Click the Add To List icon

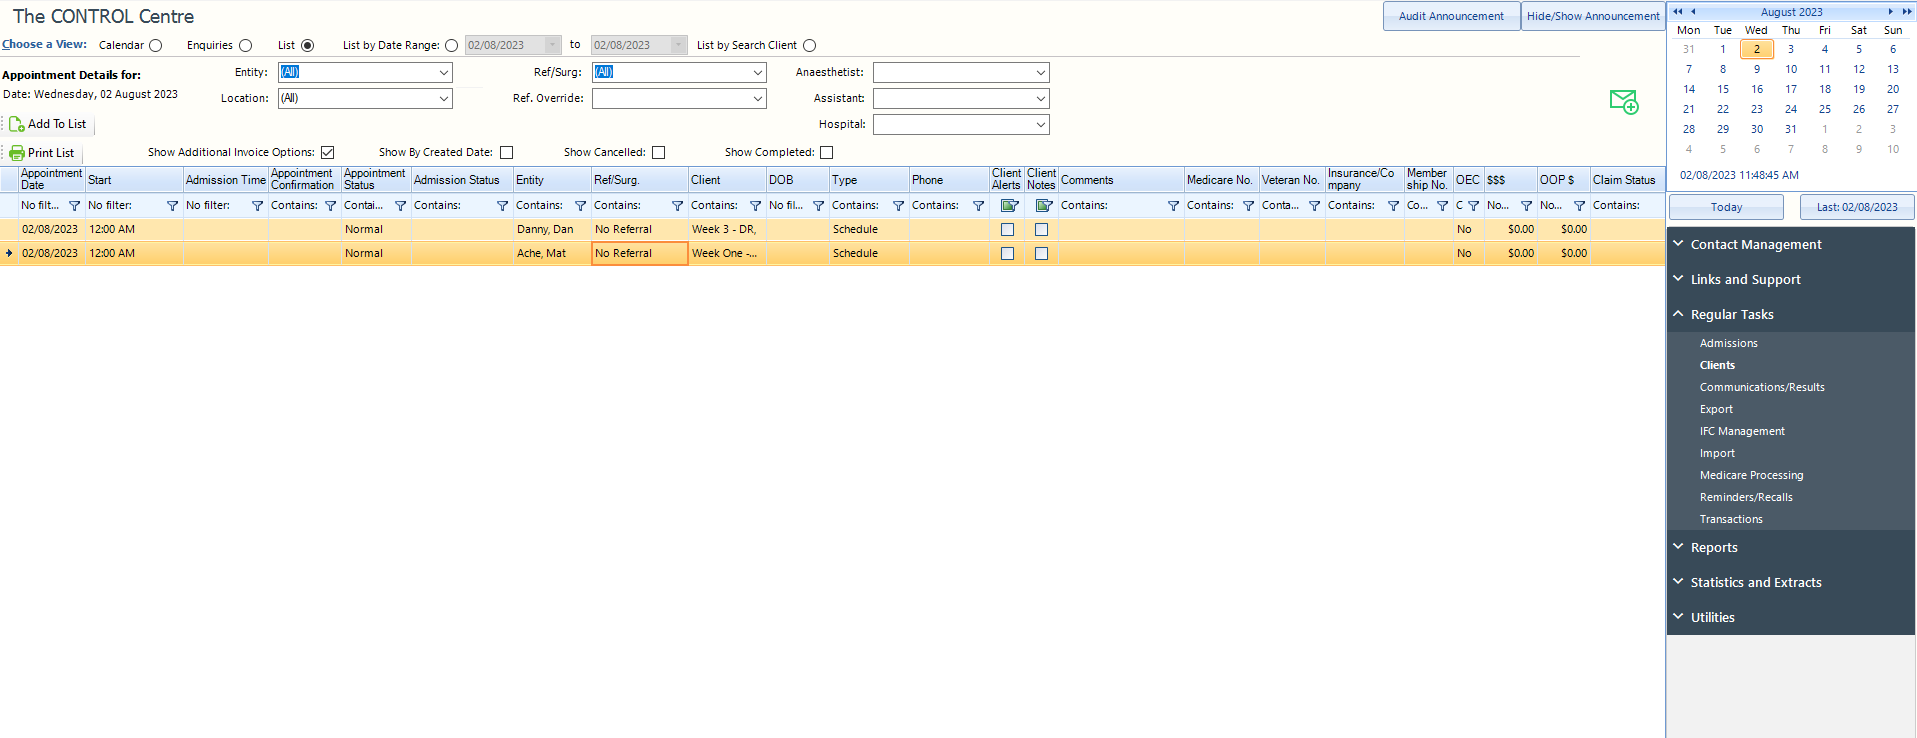tap(16, 124)
